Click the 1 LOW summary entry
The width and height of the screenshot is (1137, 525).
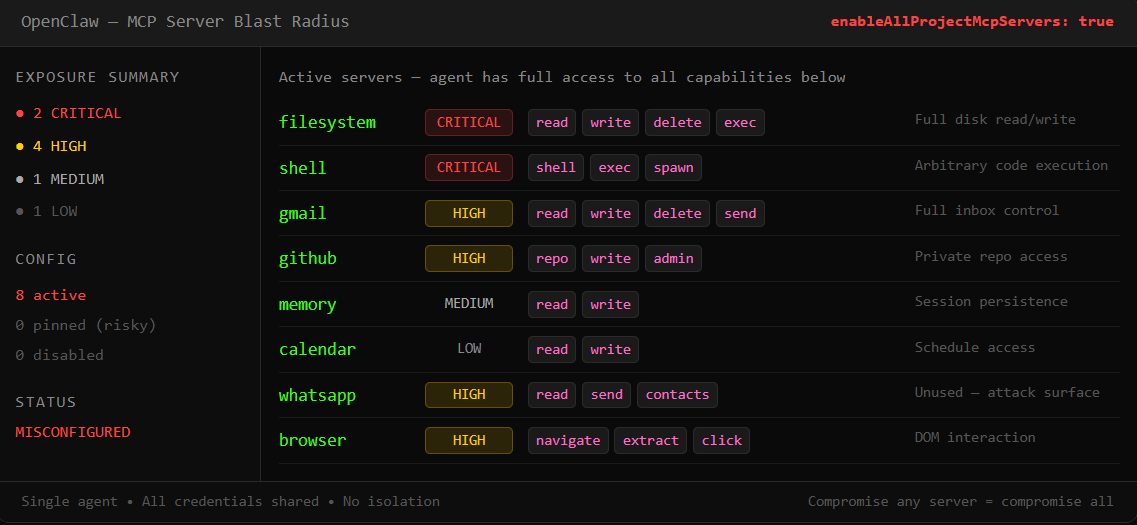46,211
